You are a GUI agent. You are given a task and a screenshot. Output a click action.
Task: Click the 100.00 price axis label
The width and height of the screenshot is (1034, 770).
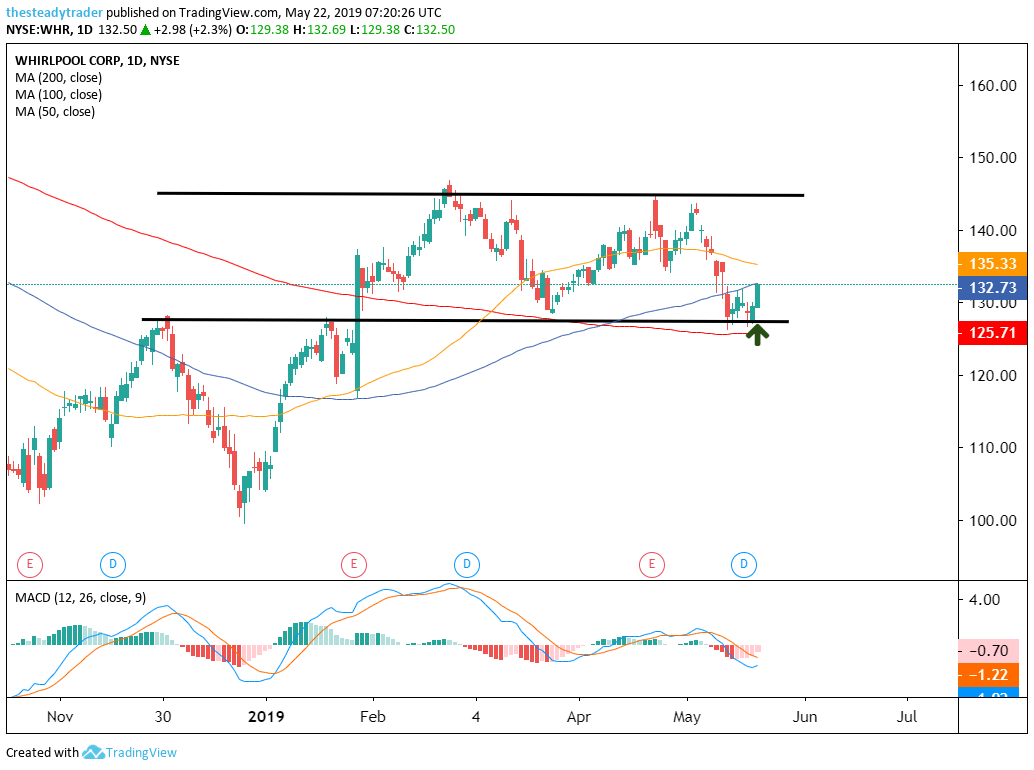(992, 521)
